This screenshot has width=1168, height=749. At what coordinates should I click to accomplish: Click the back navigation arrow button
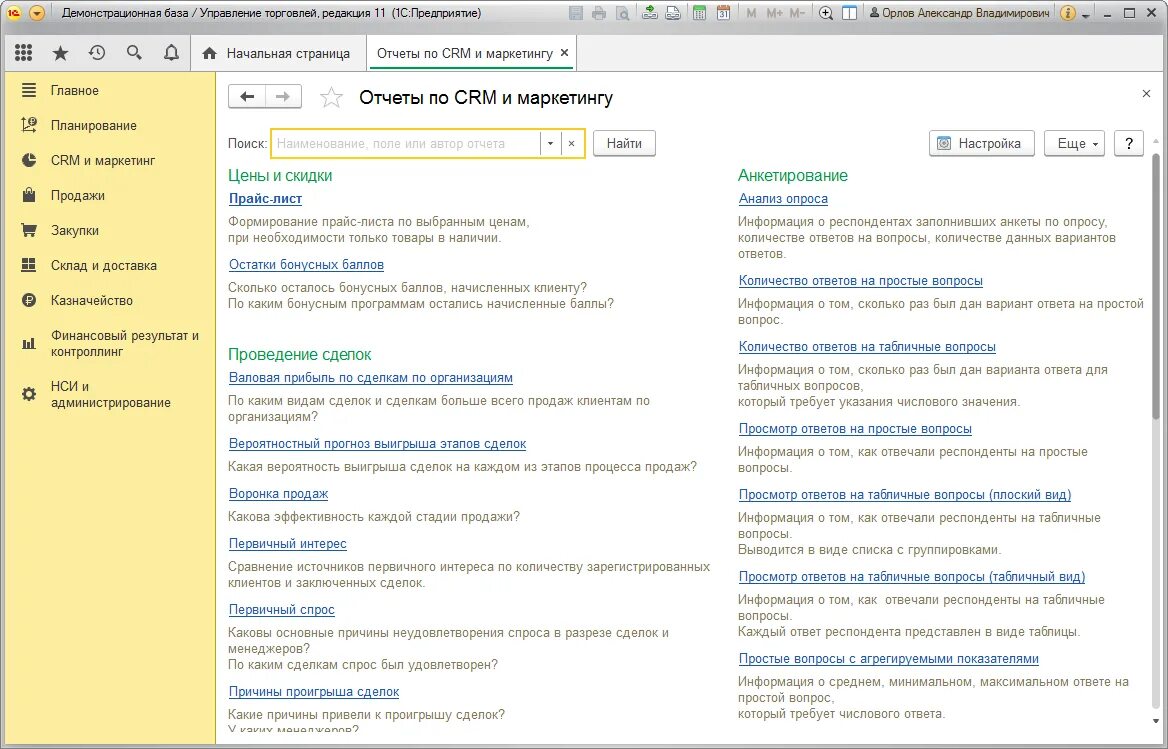tap(247, 97)
